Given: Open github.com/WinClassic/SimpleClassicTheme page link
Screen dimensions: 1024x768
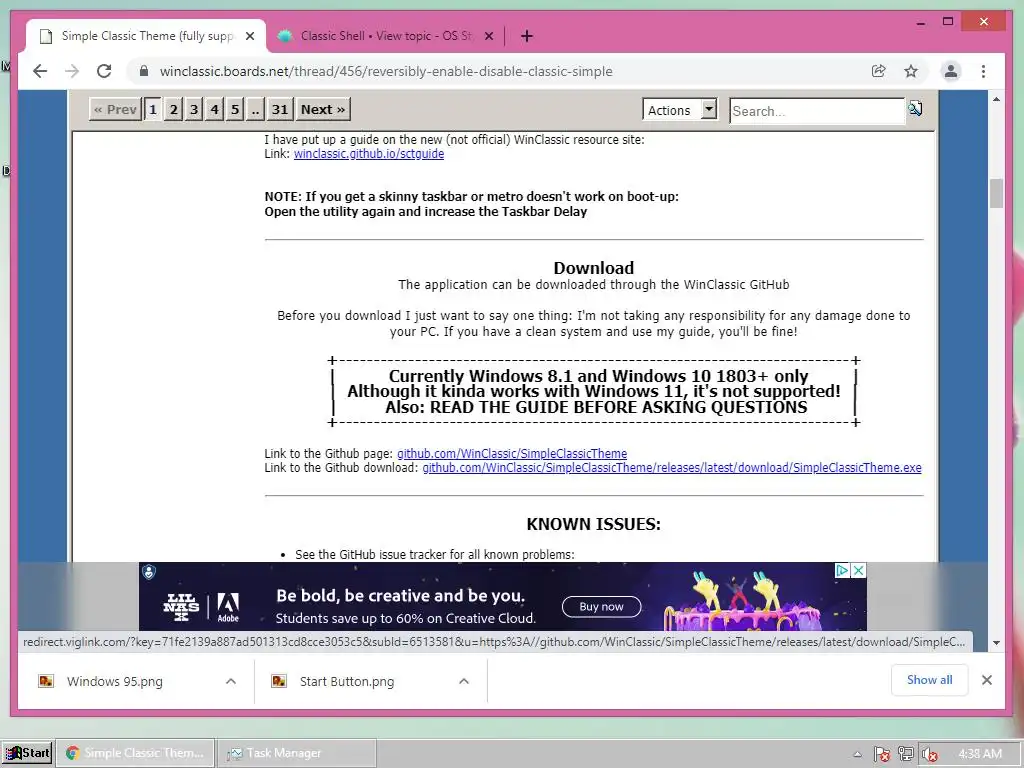Looking at the screenshot, I should pos(512,453).
